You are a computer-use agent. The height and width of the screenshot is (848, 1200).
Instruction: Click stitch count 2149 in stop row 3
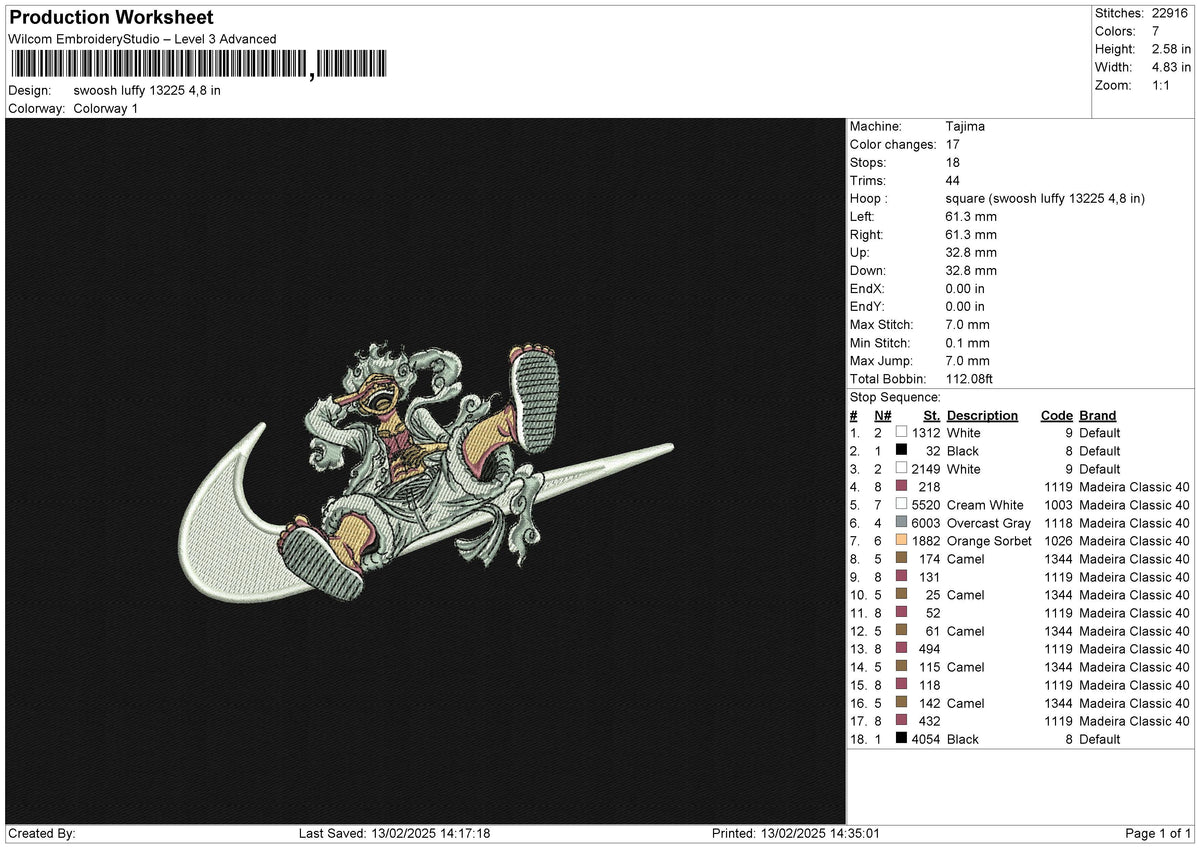926,469
